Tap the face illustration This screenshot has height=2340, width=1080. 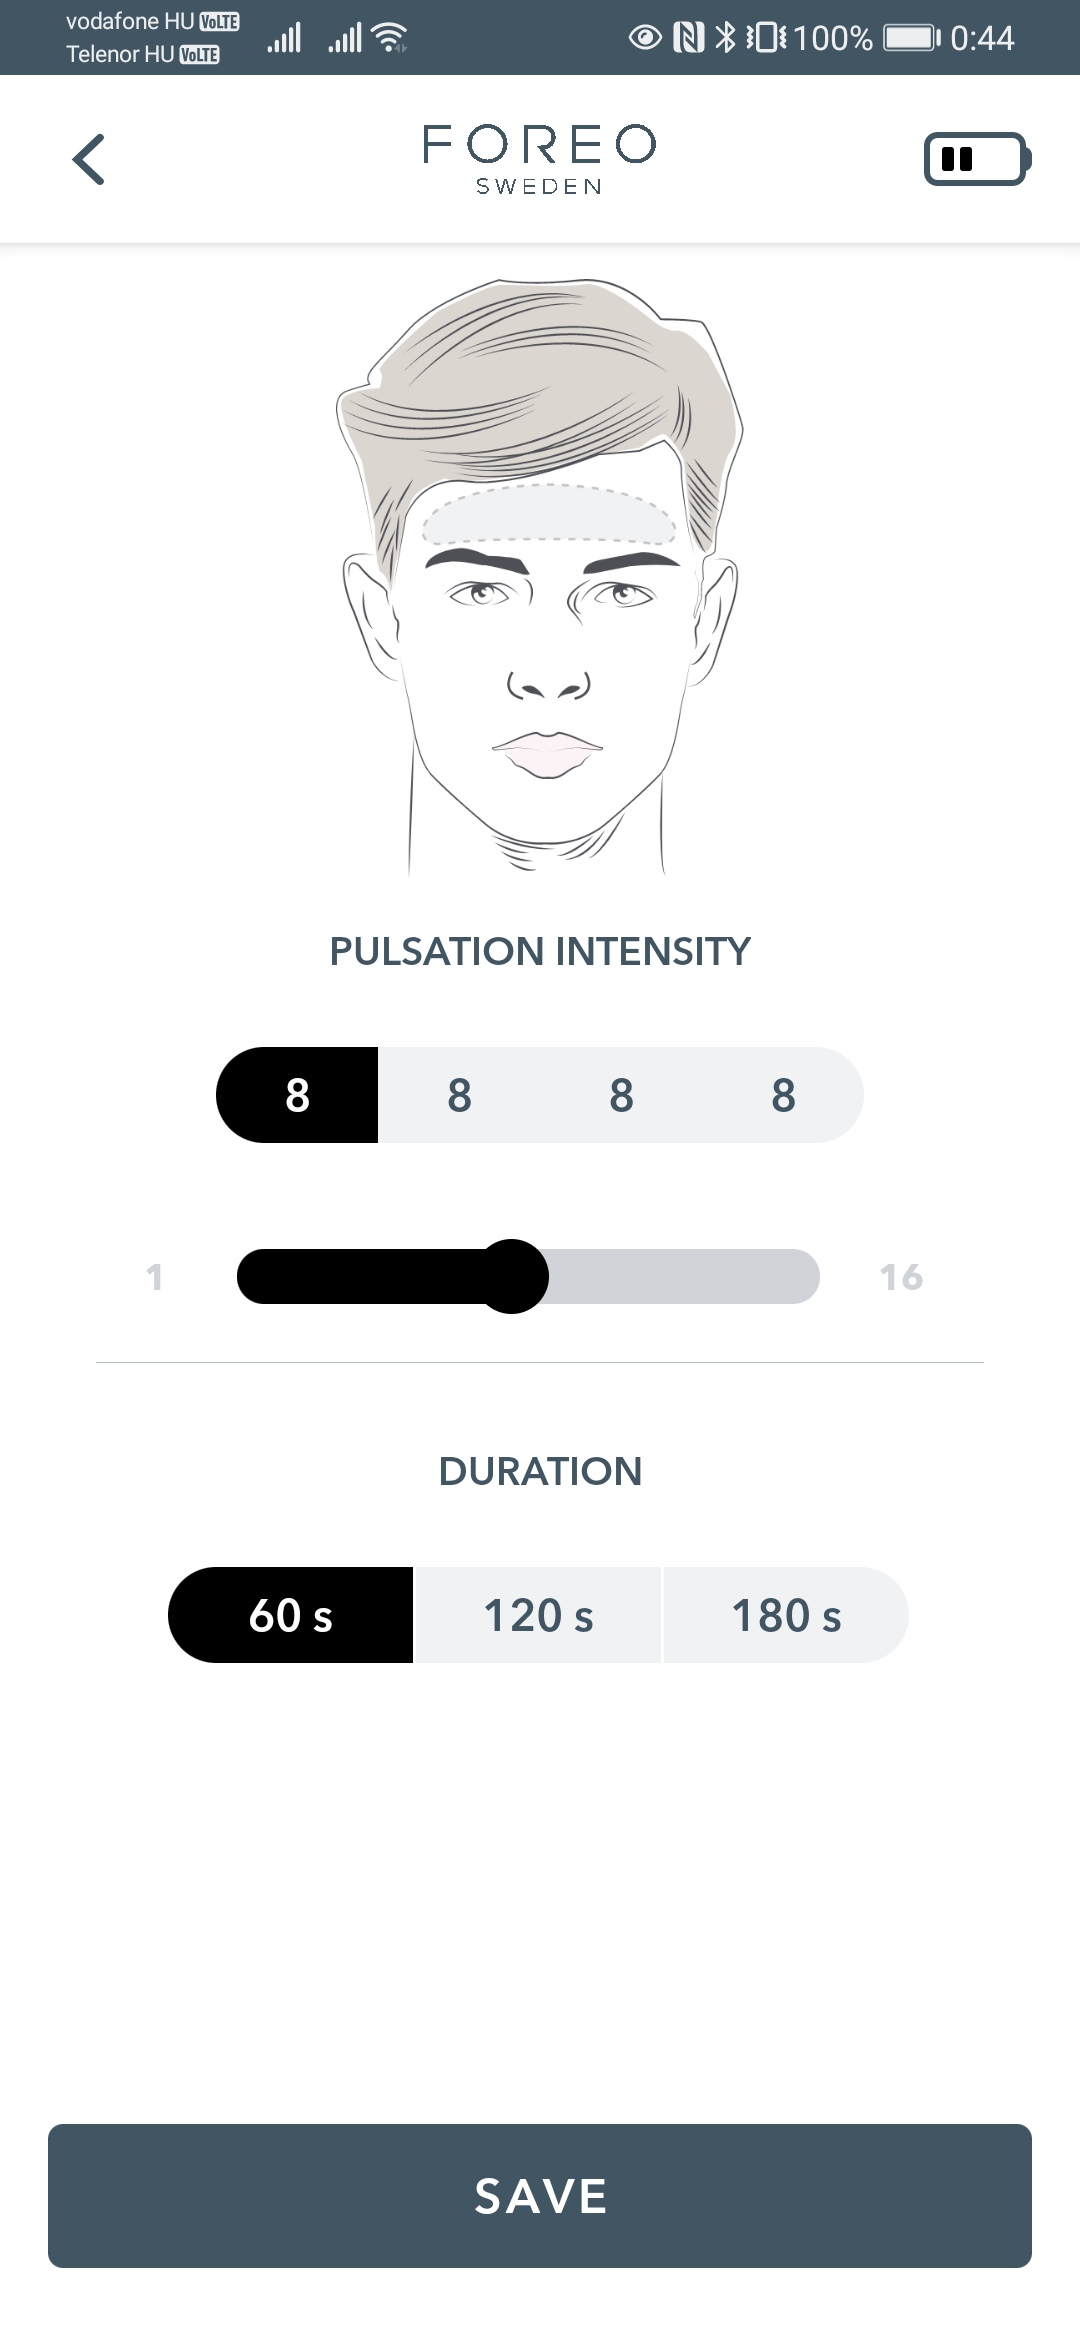coord(540,578)
